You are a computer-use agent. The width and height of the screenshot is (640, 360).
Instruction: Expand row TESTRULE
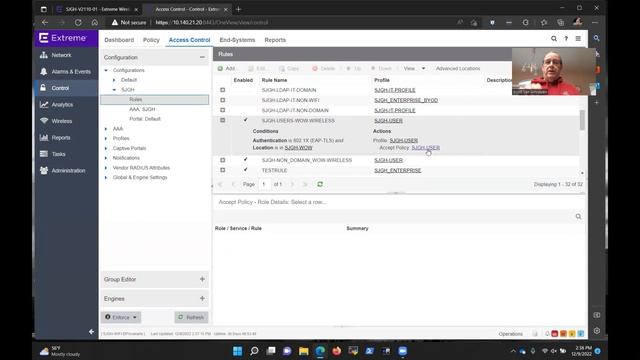(222, 170)
